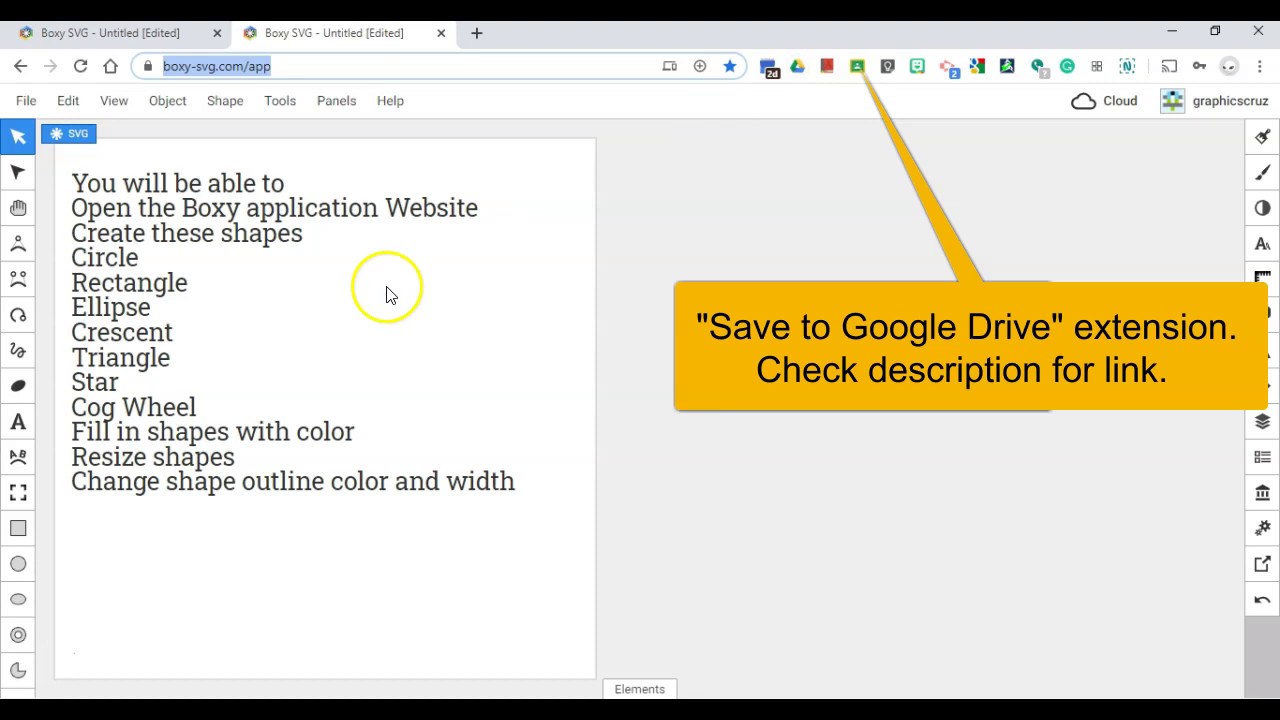Reload the page
Screen dimensions: 1280x720
coord(80,66)
